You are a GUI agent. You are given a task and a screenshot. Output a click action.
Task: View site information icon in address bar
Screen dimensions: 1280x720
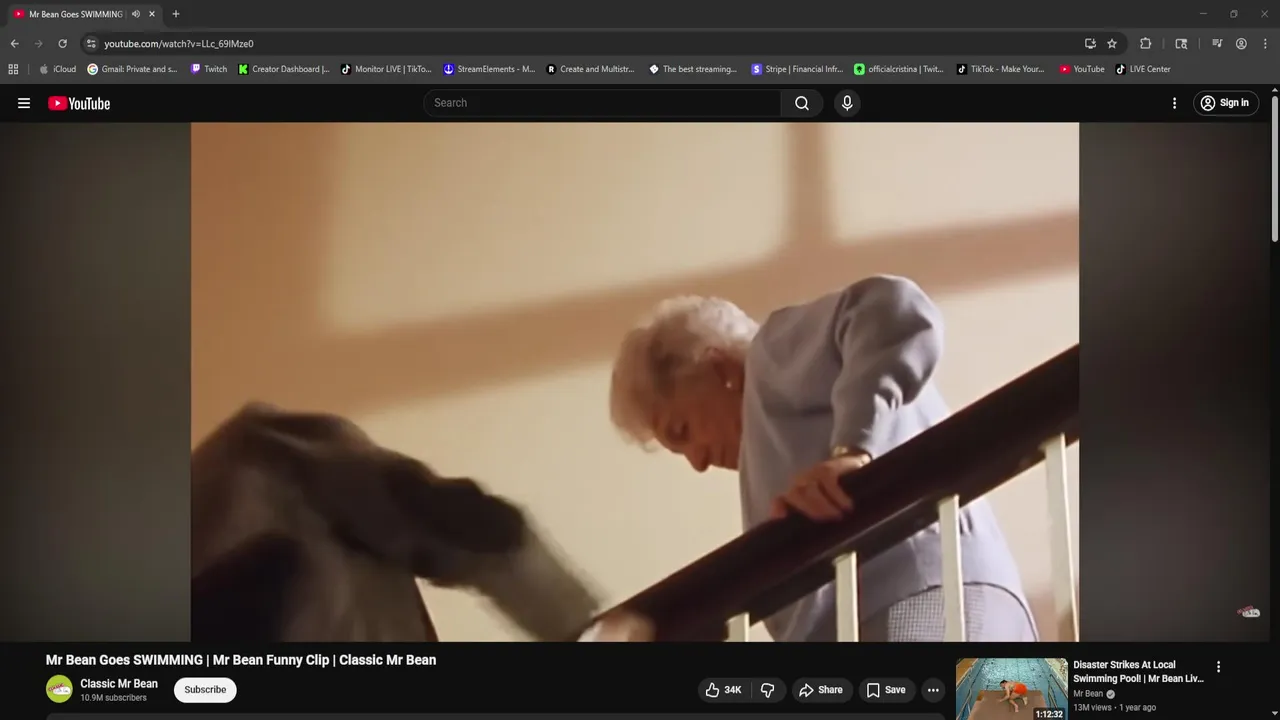[x=91, y=44]
